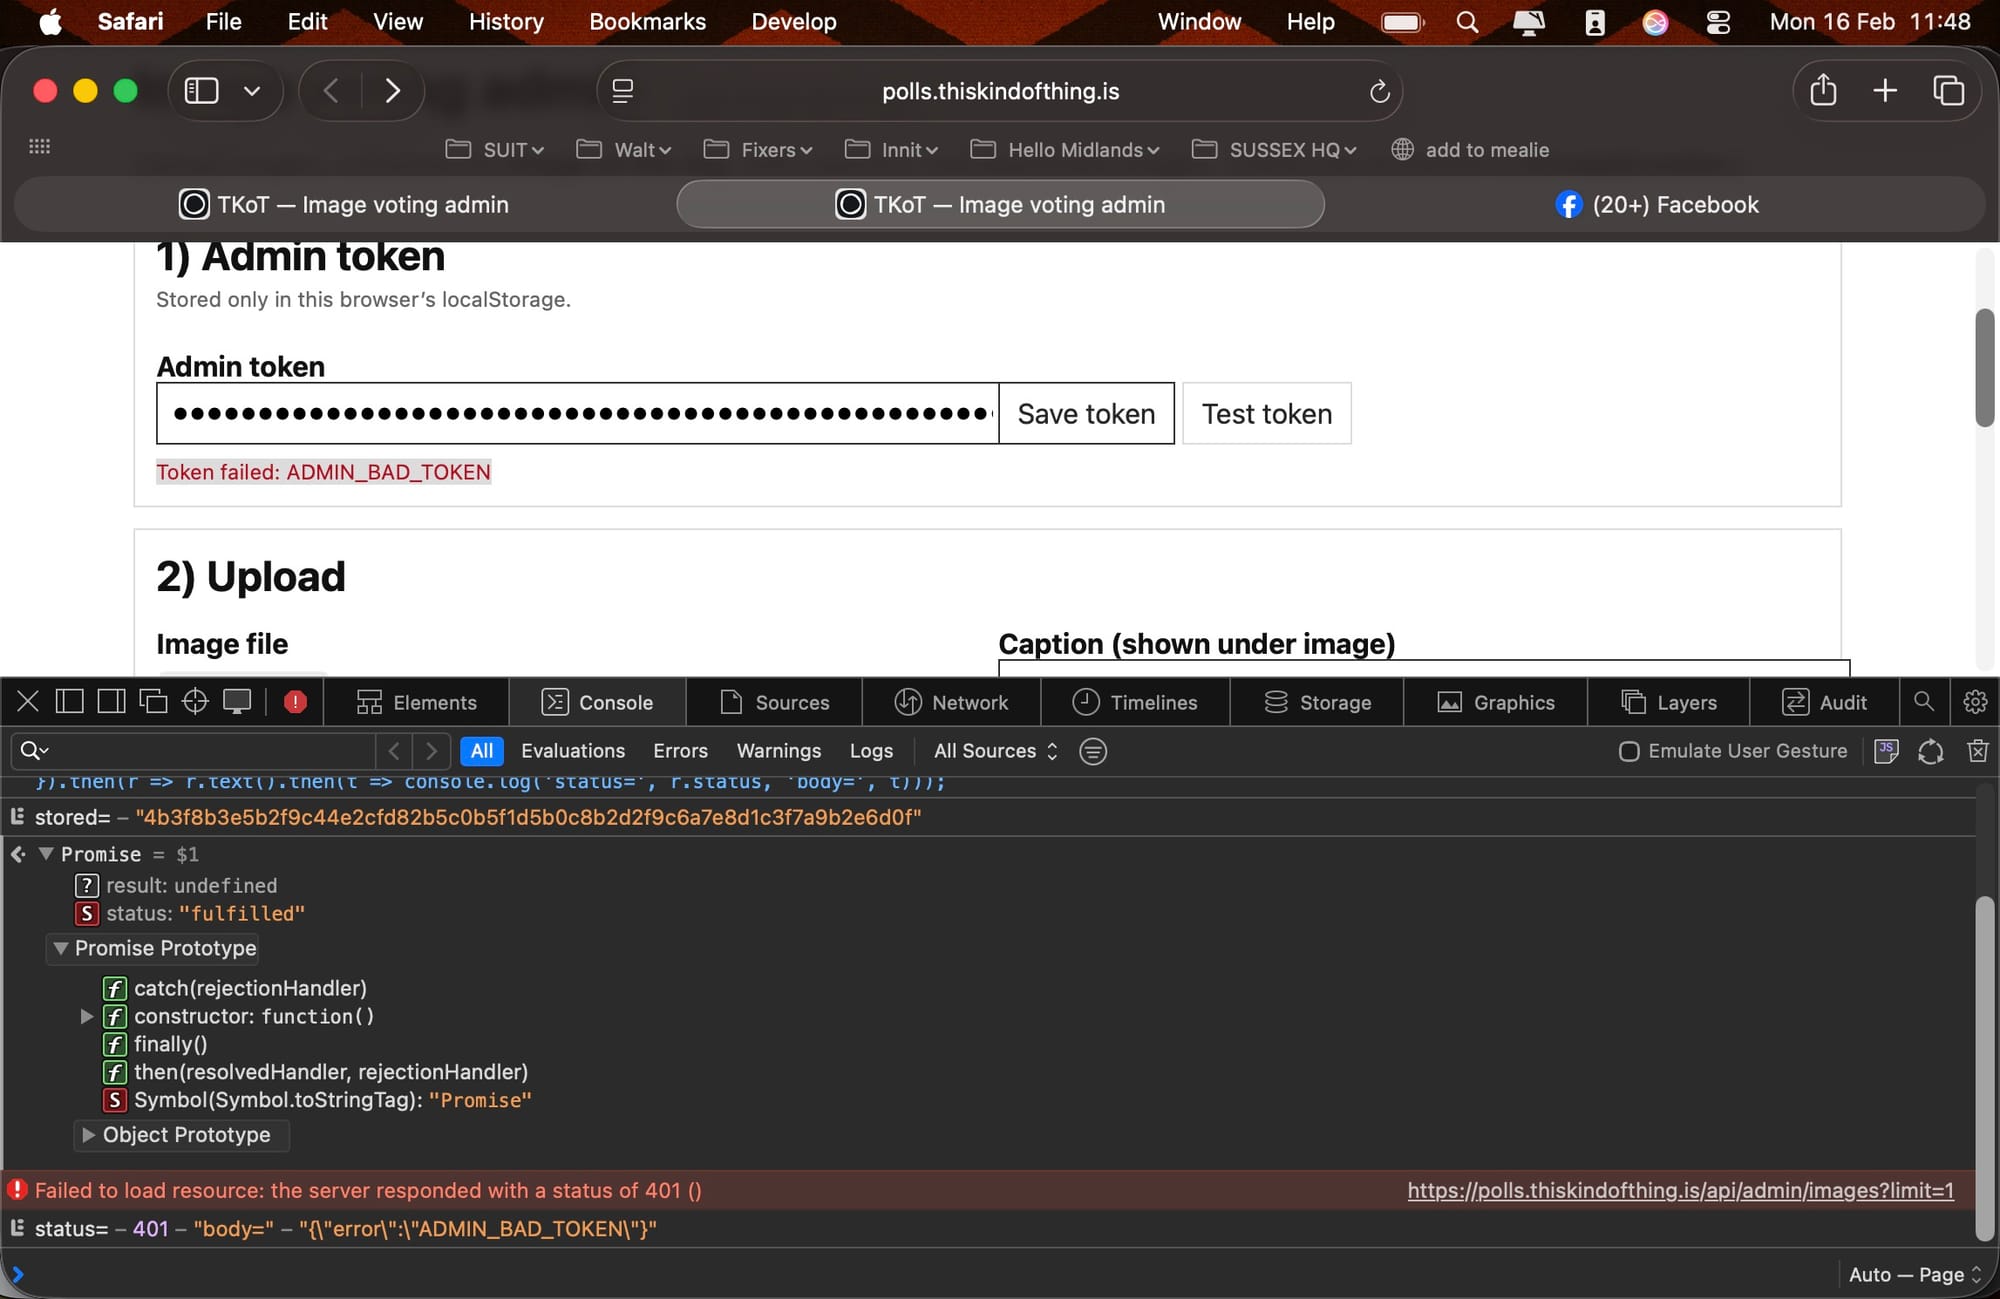The height and width of the screenshot is (1299, 2000).
Task: Click the inspector settings gear icon
Action: pyautogui.click(x=1974, y=702)
